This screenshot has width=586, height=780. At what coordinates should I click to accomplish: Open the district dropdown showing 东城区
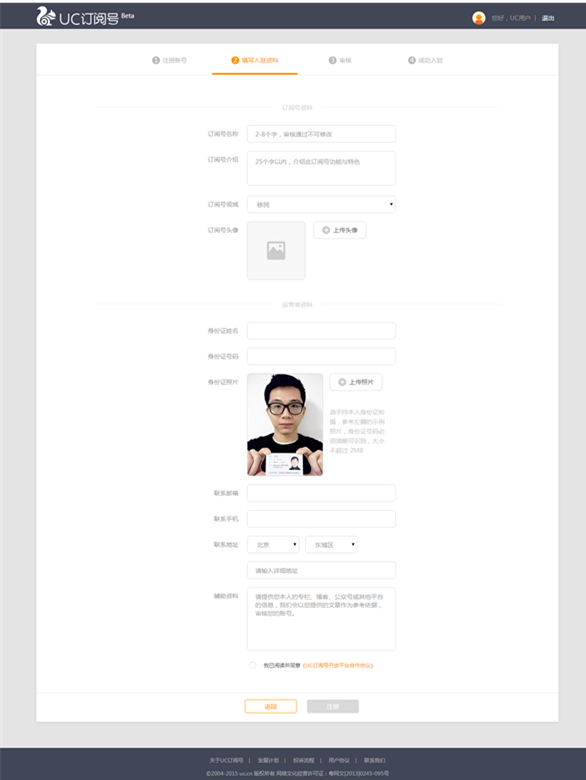coord(331,545)
